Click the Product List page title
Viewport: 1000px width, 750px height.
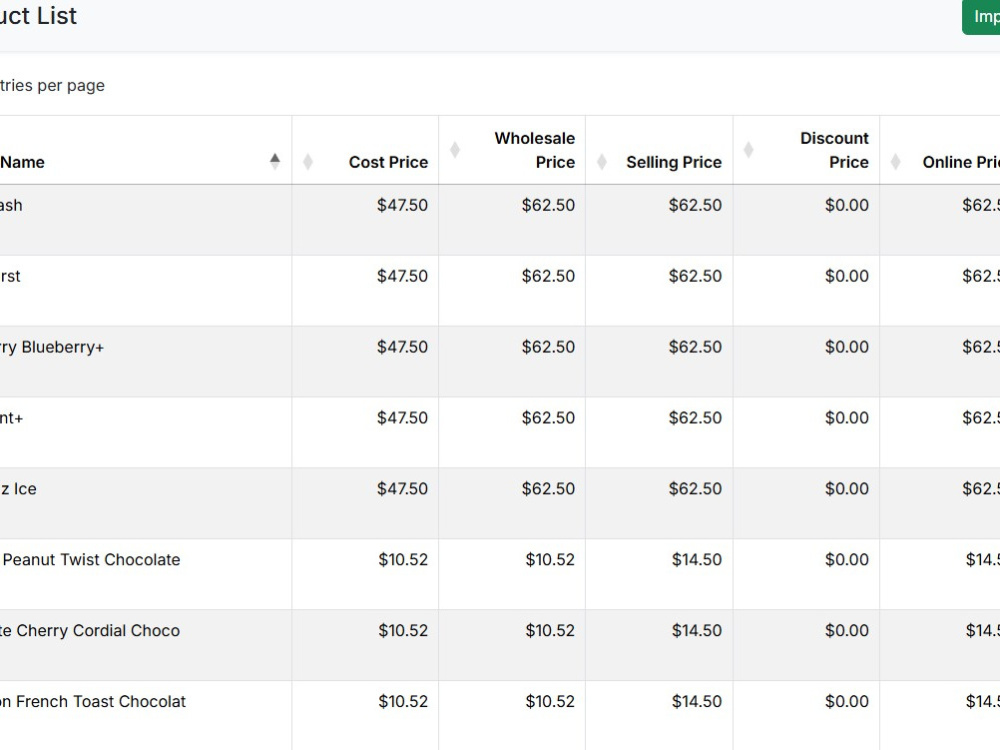(38, 15)
